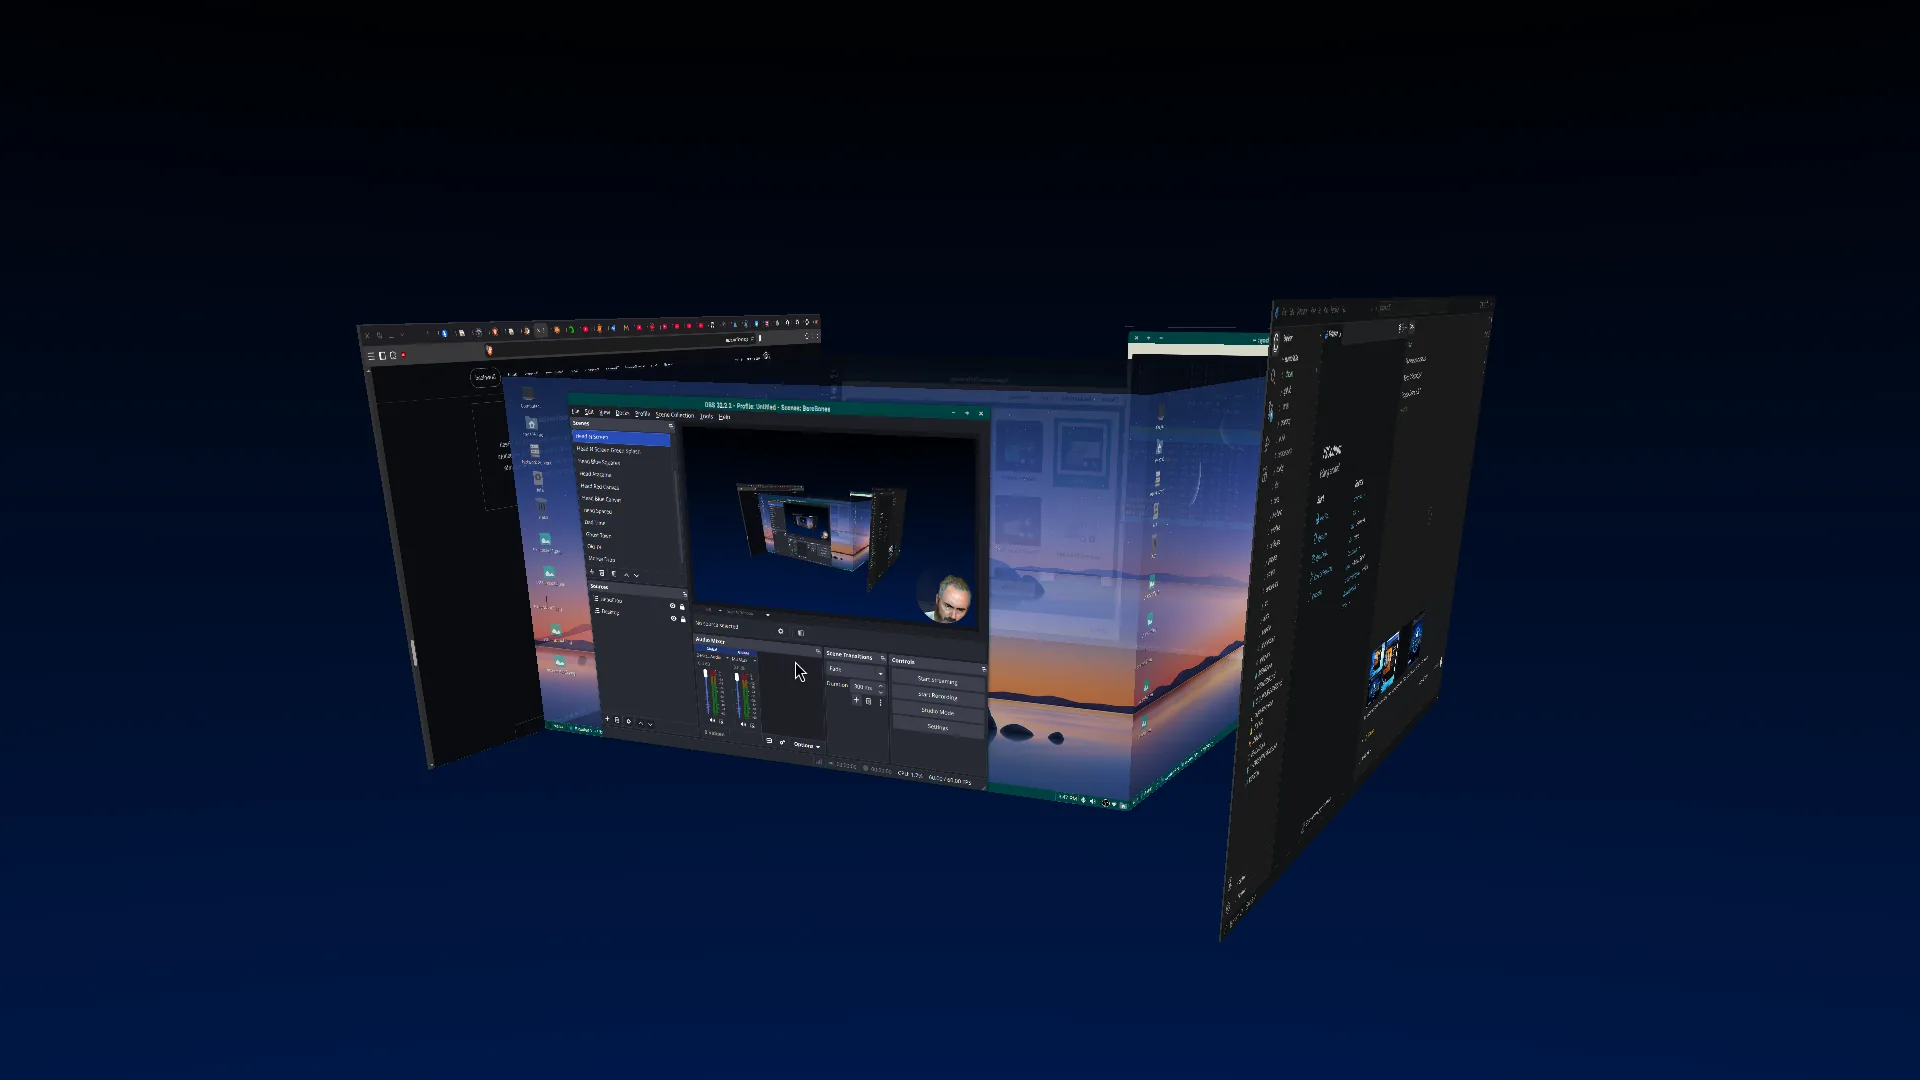Move source up in Sources toolbar
Screen dimensions: 1920x1080
click(x=641, y=723)
